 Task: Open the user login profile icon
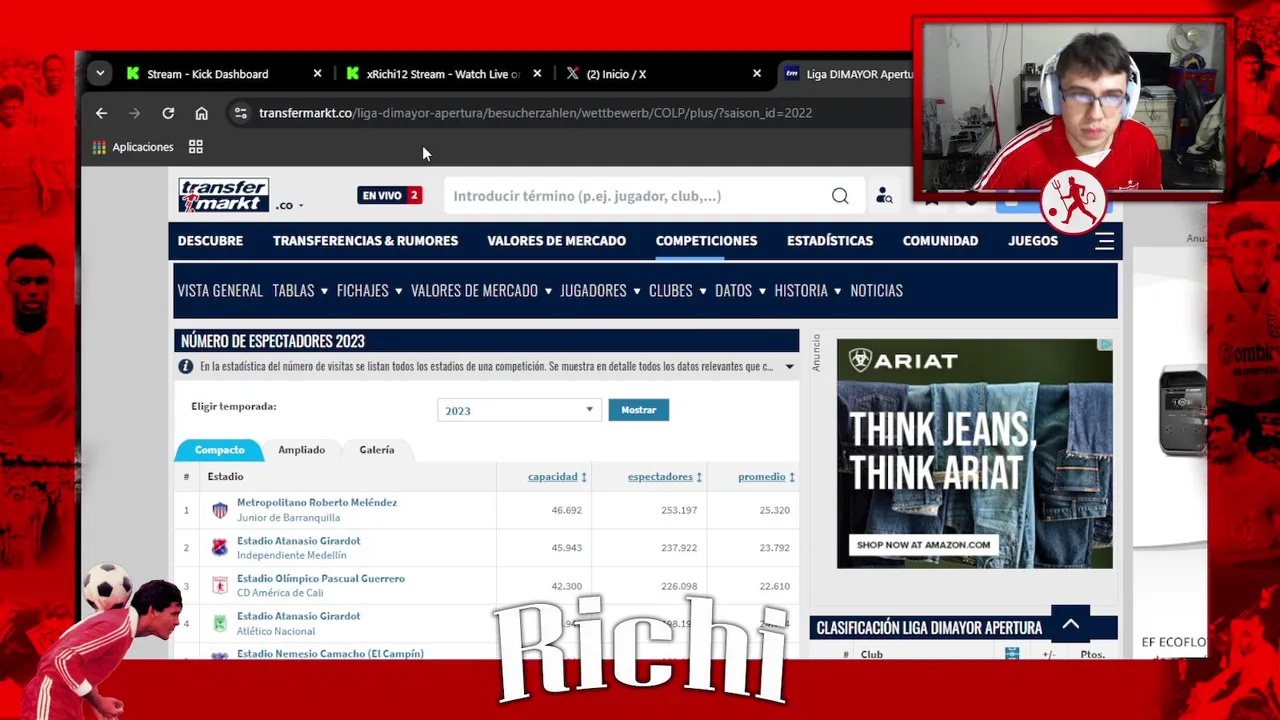884,196
